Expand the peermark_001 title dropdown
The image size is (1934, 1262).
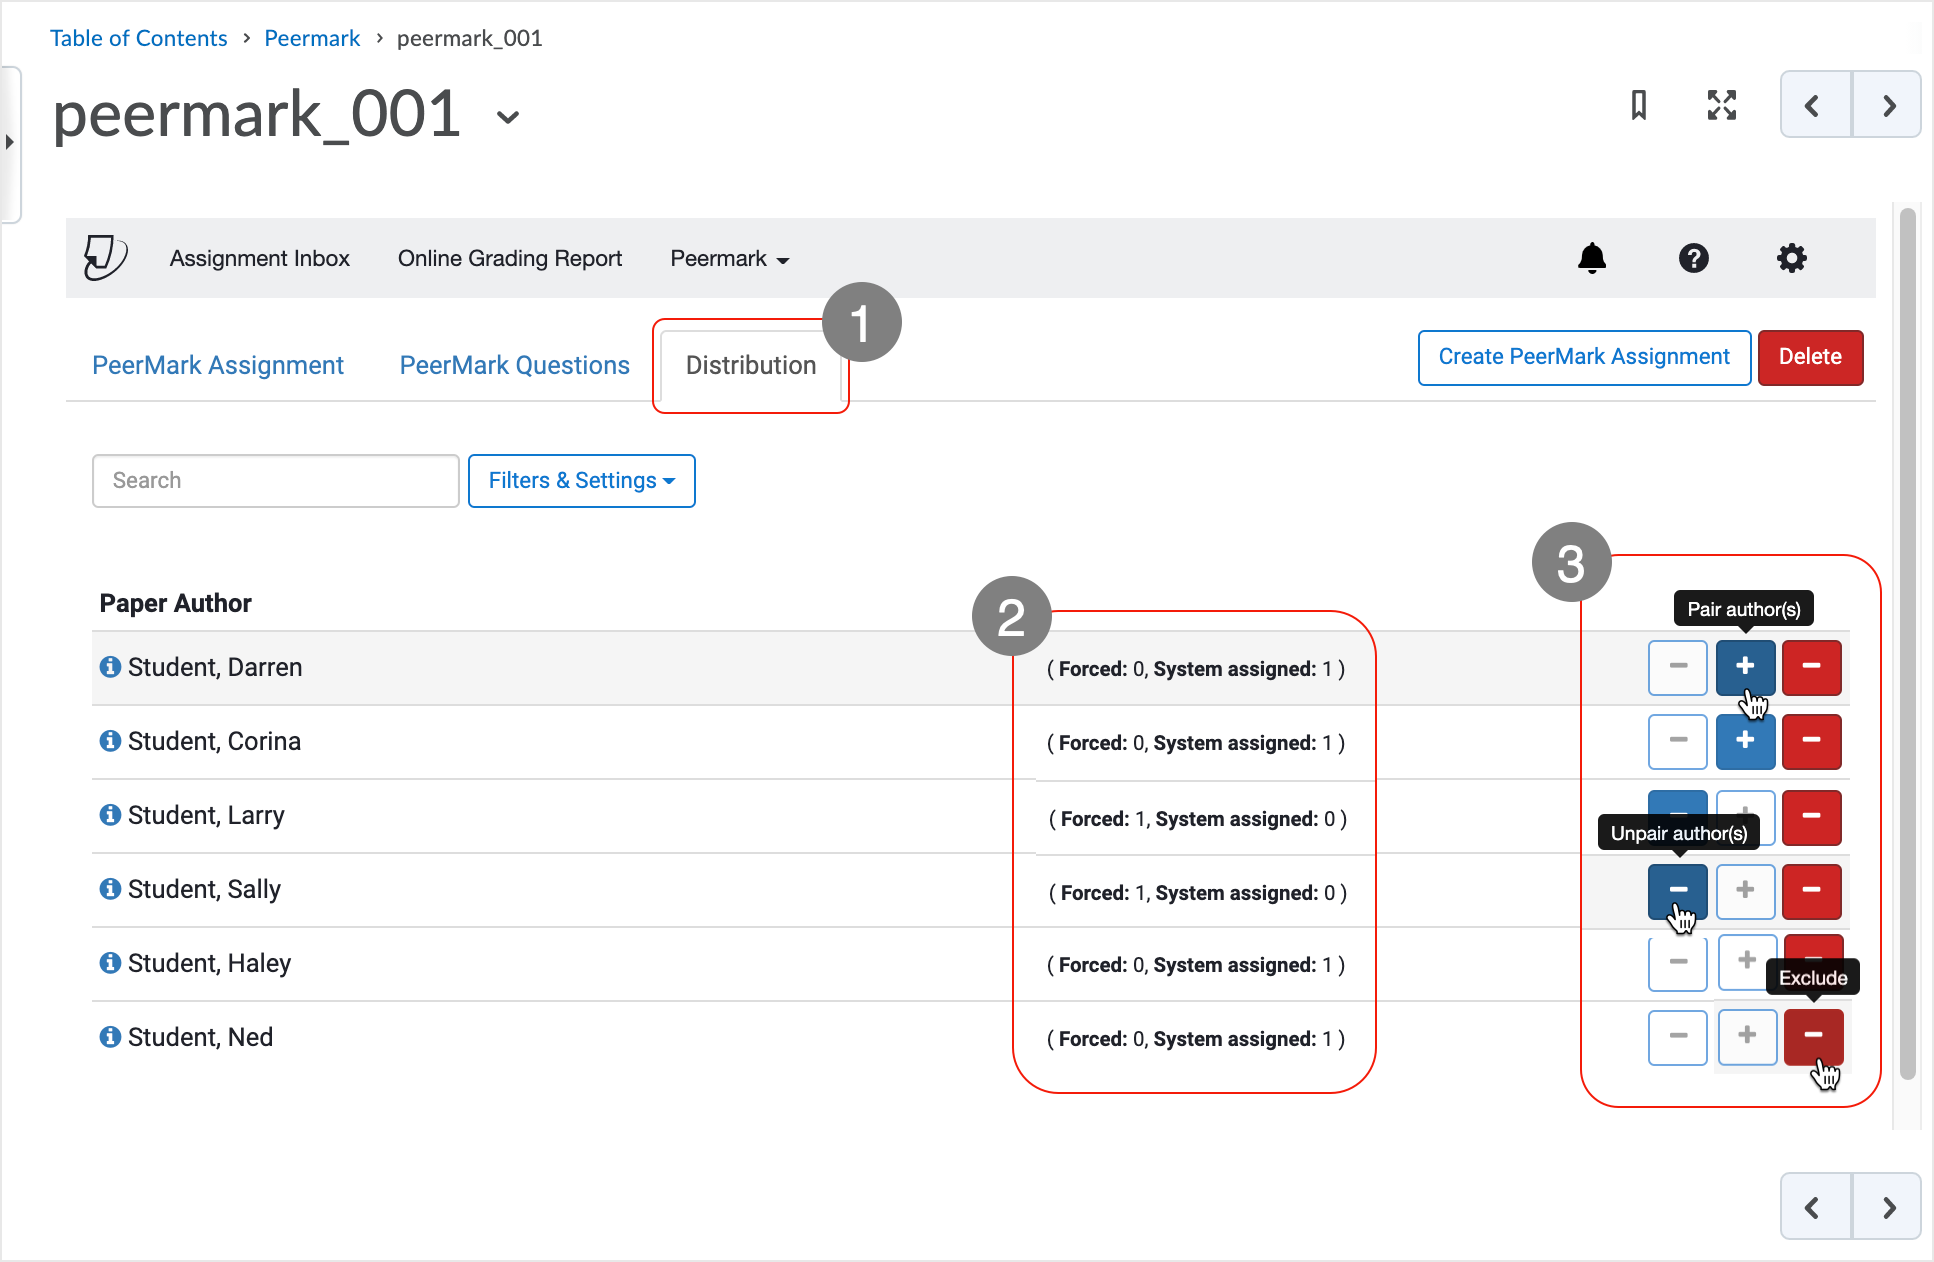pos(508,117)
